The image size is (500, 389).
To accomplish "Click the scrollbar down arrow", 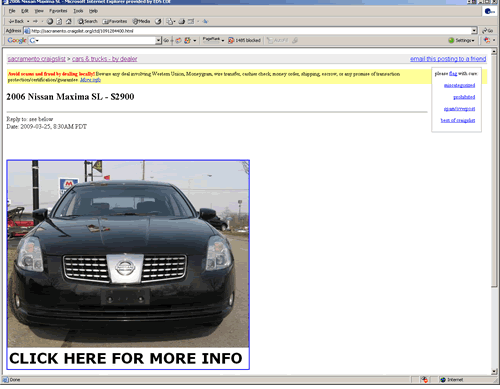I will tap(494, 372).
